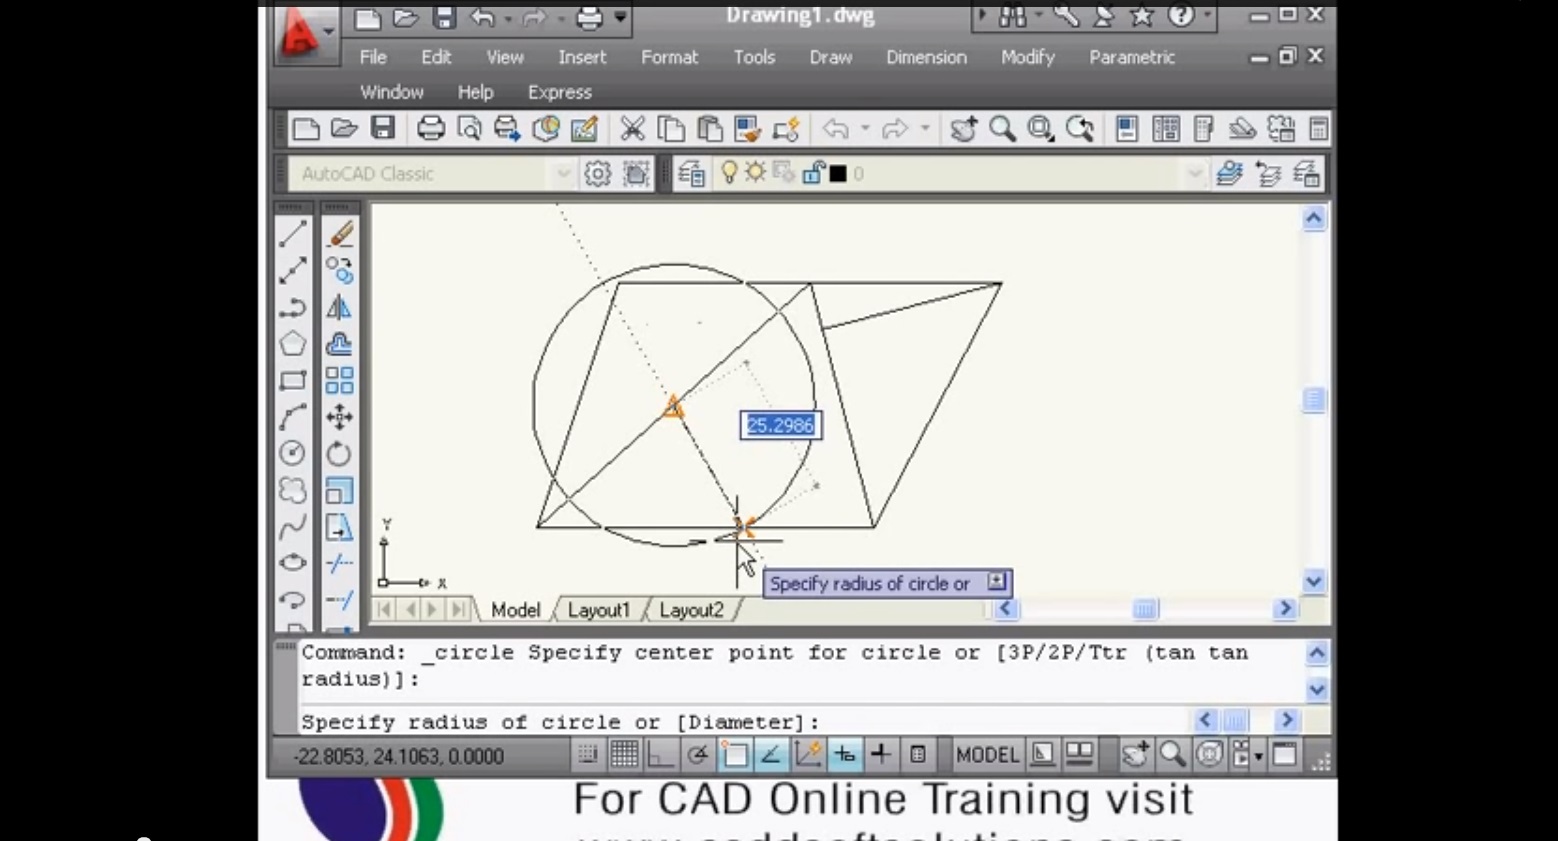
Task: Open the Dimension menu
Action: [x=926, y=57]
